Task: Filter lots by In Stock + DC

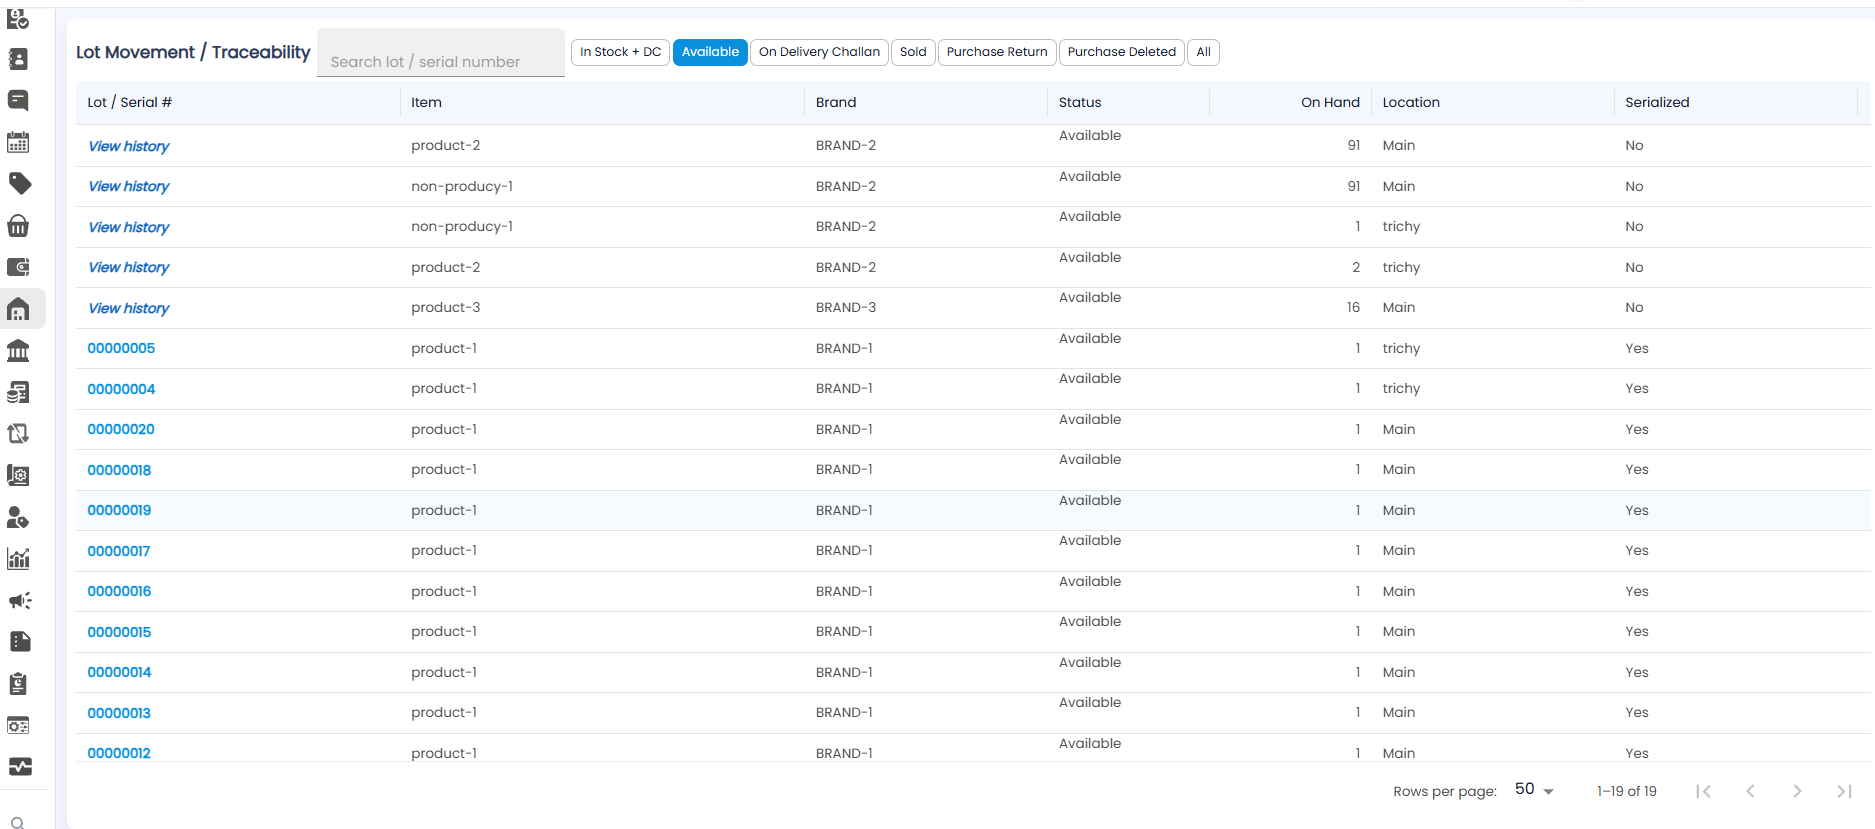Action: (x=621, y=52)
